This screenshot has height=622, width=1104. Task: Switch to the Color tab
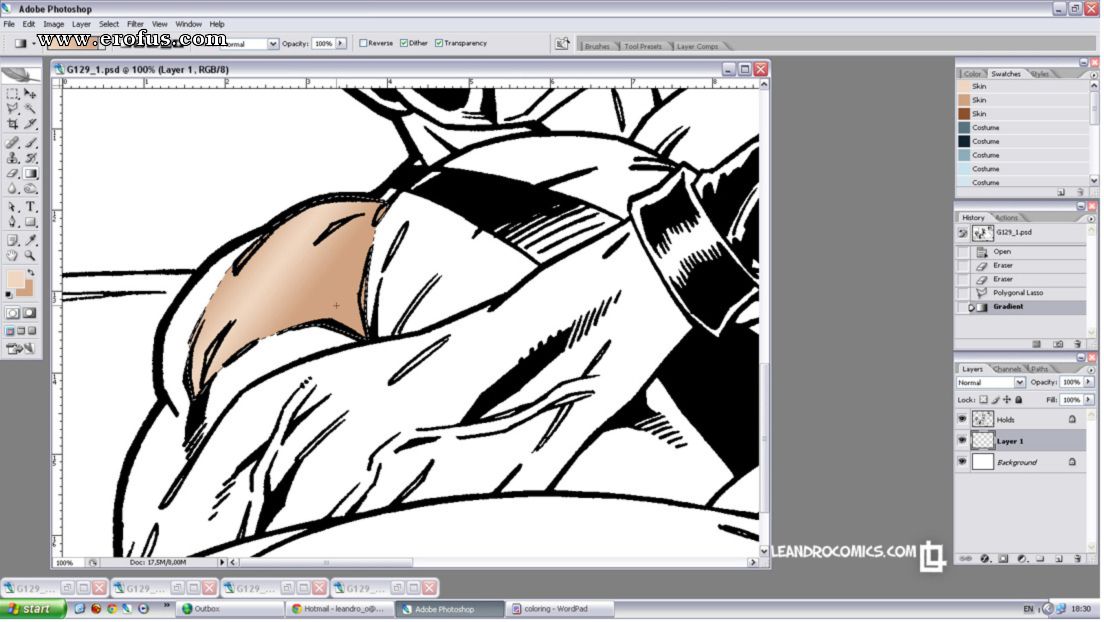[x=972, y=74]
